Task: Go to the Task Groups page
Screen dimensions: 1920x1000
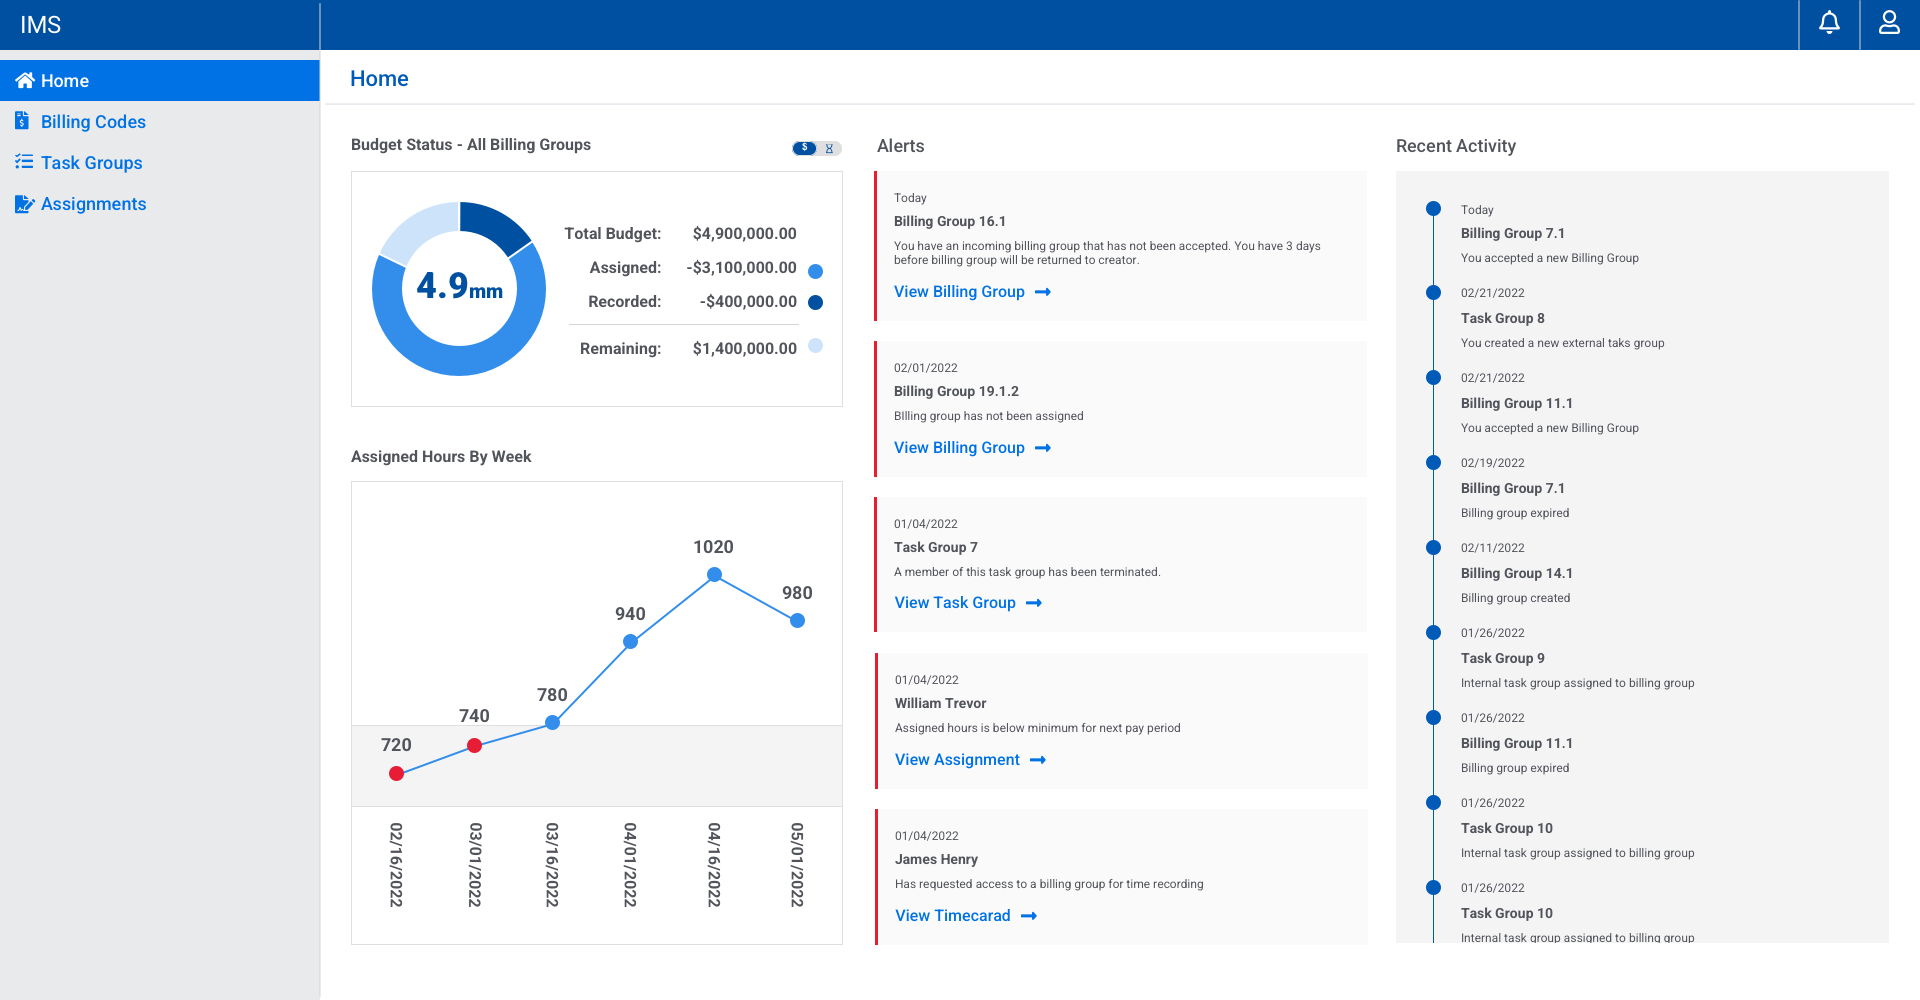Action: (91, 163)
